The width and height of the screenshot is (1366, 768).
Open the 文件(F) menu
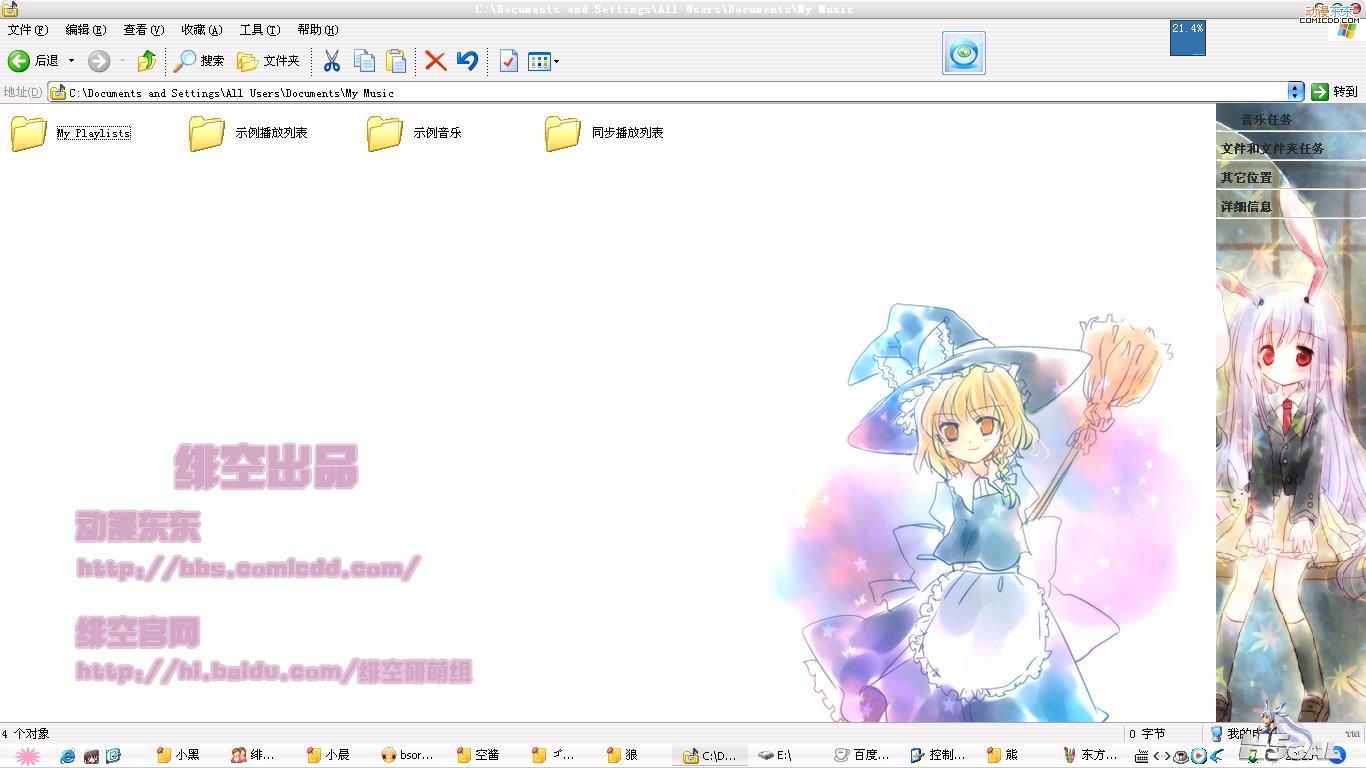pyautogui.click(x=28, y=30)
